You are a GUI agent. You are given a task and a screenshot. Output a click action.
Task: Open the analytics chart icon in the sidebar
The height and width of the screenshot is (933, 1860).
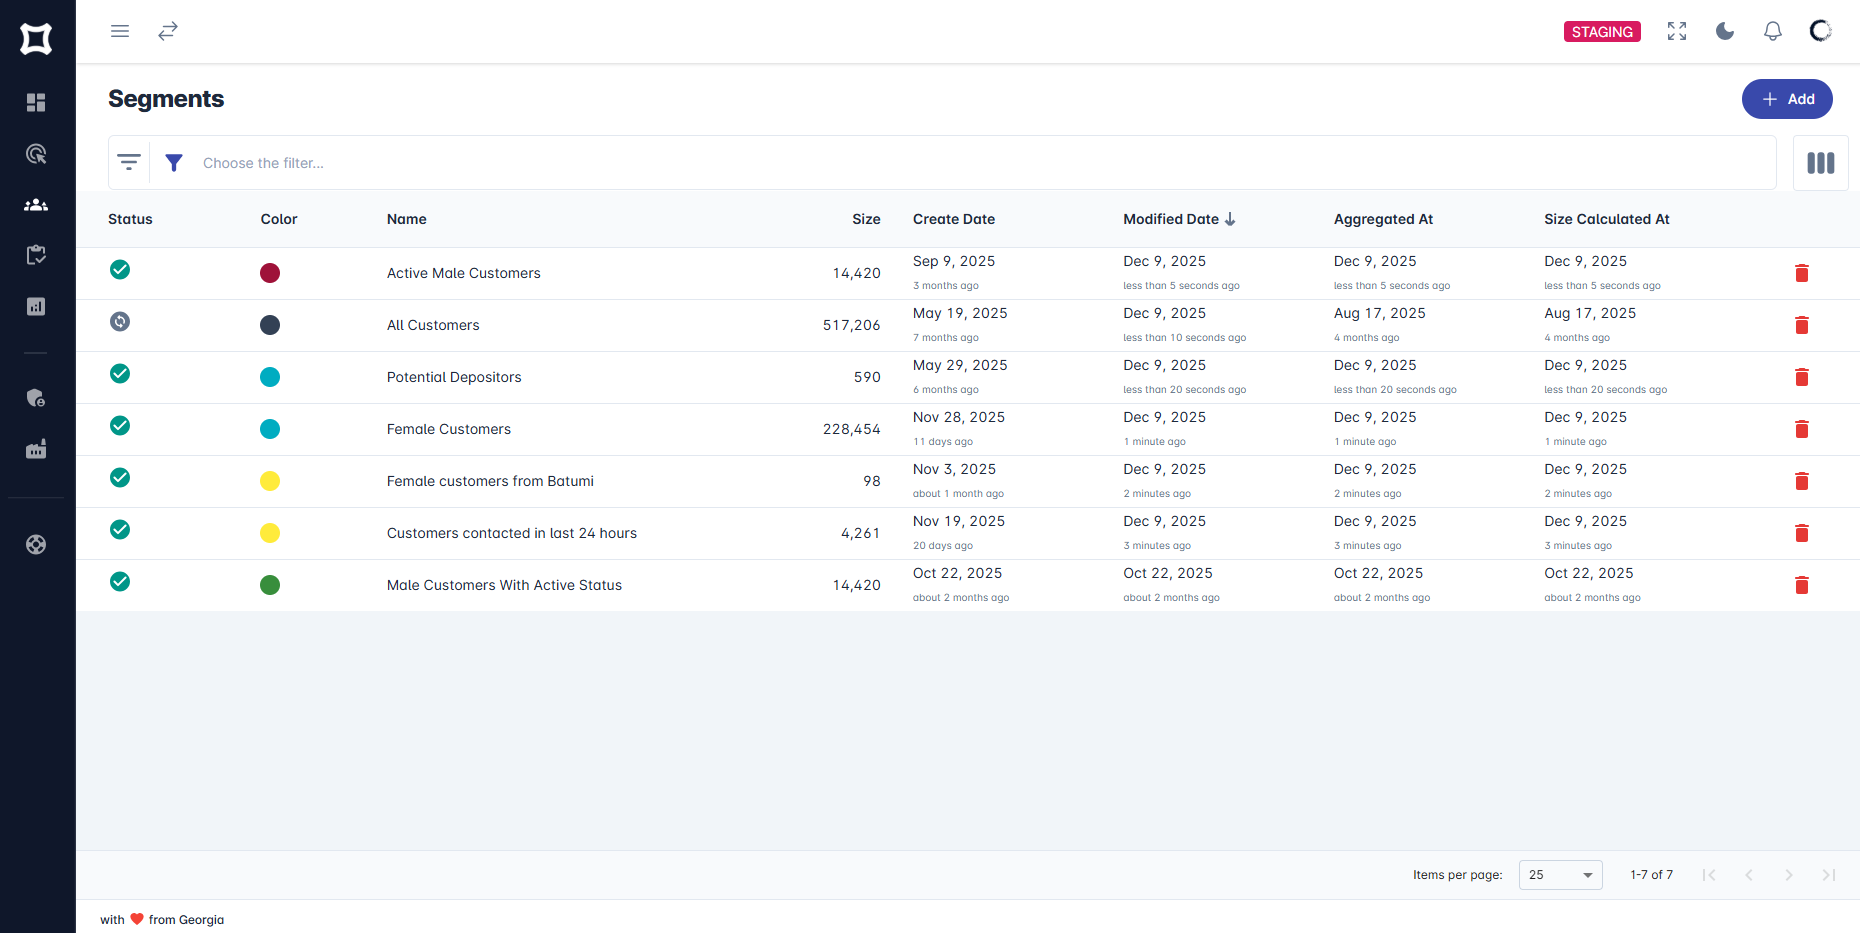coord(36,306)
